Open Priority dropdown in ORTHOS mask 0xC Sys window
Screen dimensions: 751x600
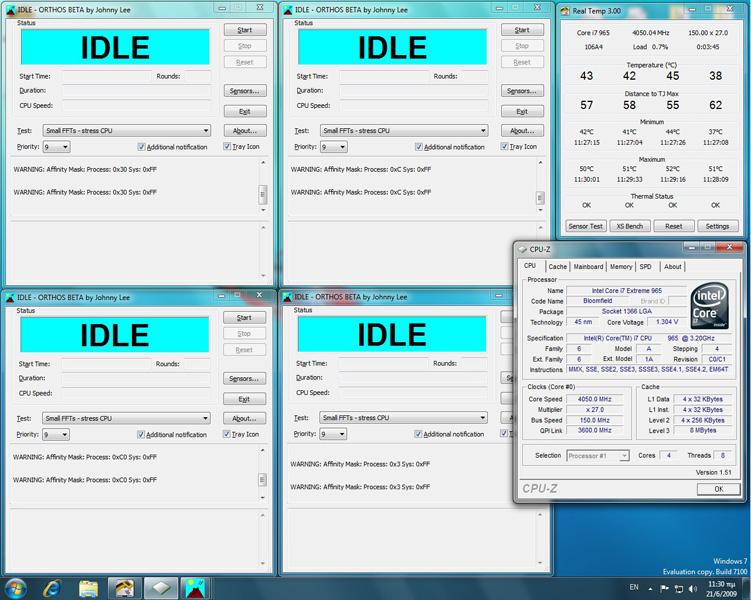[333, 147]
